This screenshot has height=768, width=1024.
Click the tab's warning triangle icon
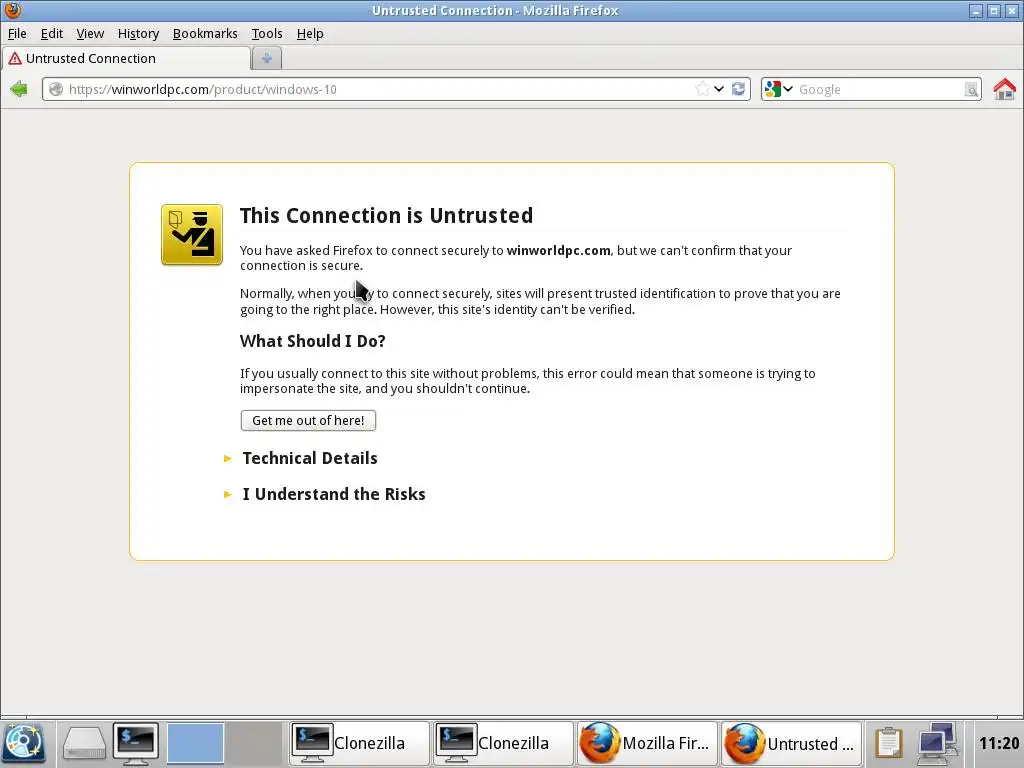click(15, 58)
